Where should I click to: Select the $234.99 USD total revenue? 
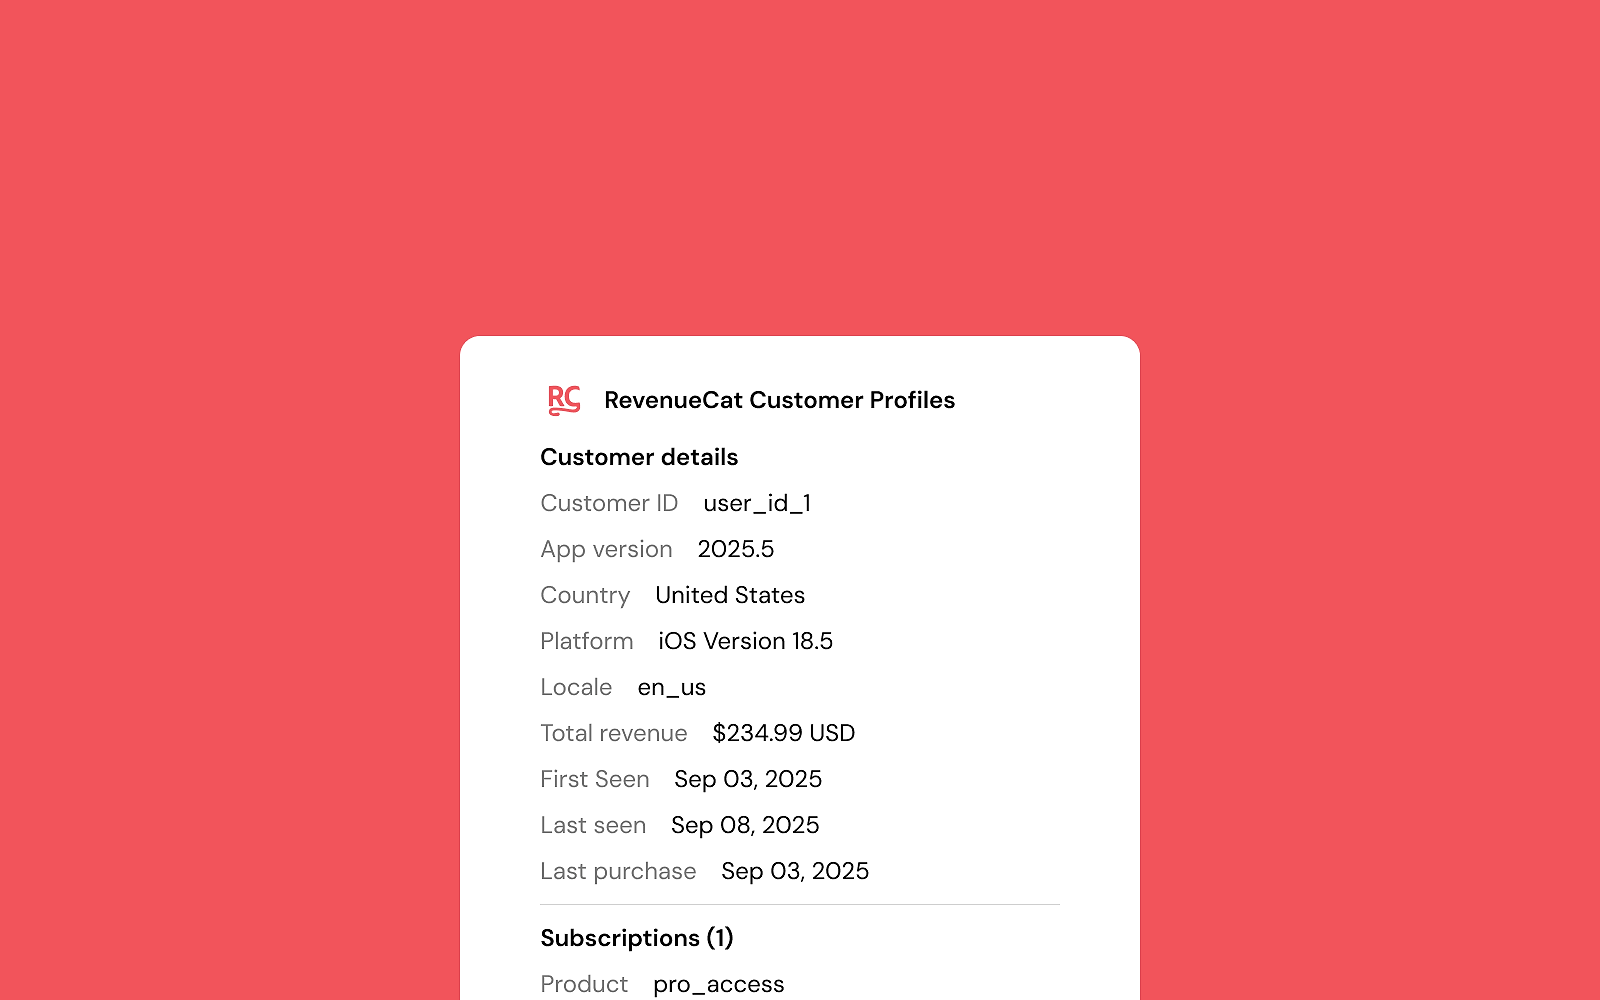pos(783,733)
